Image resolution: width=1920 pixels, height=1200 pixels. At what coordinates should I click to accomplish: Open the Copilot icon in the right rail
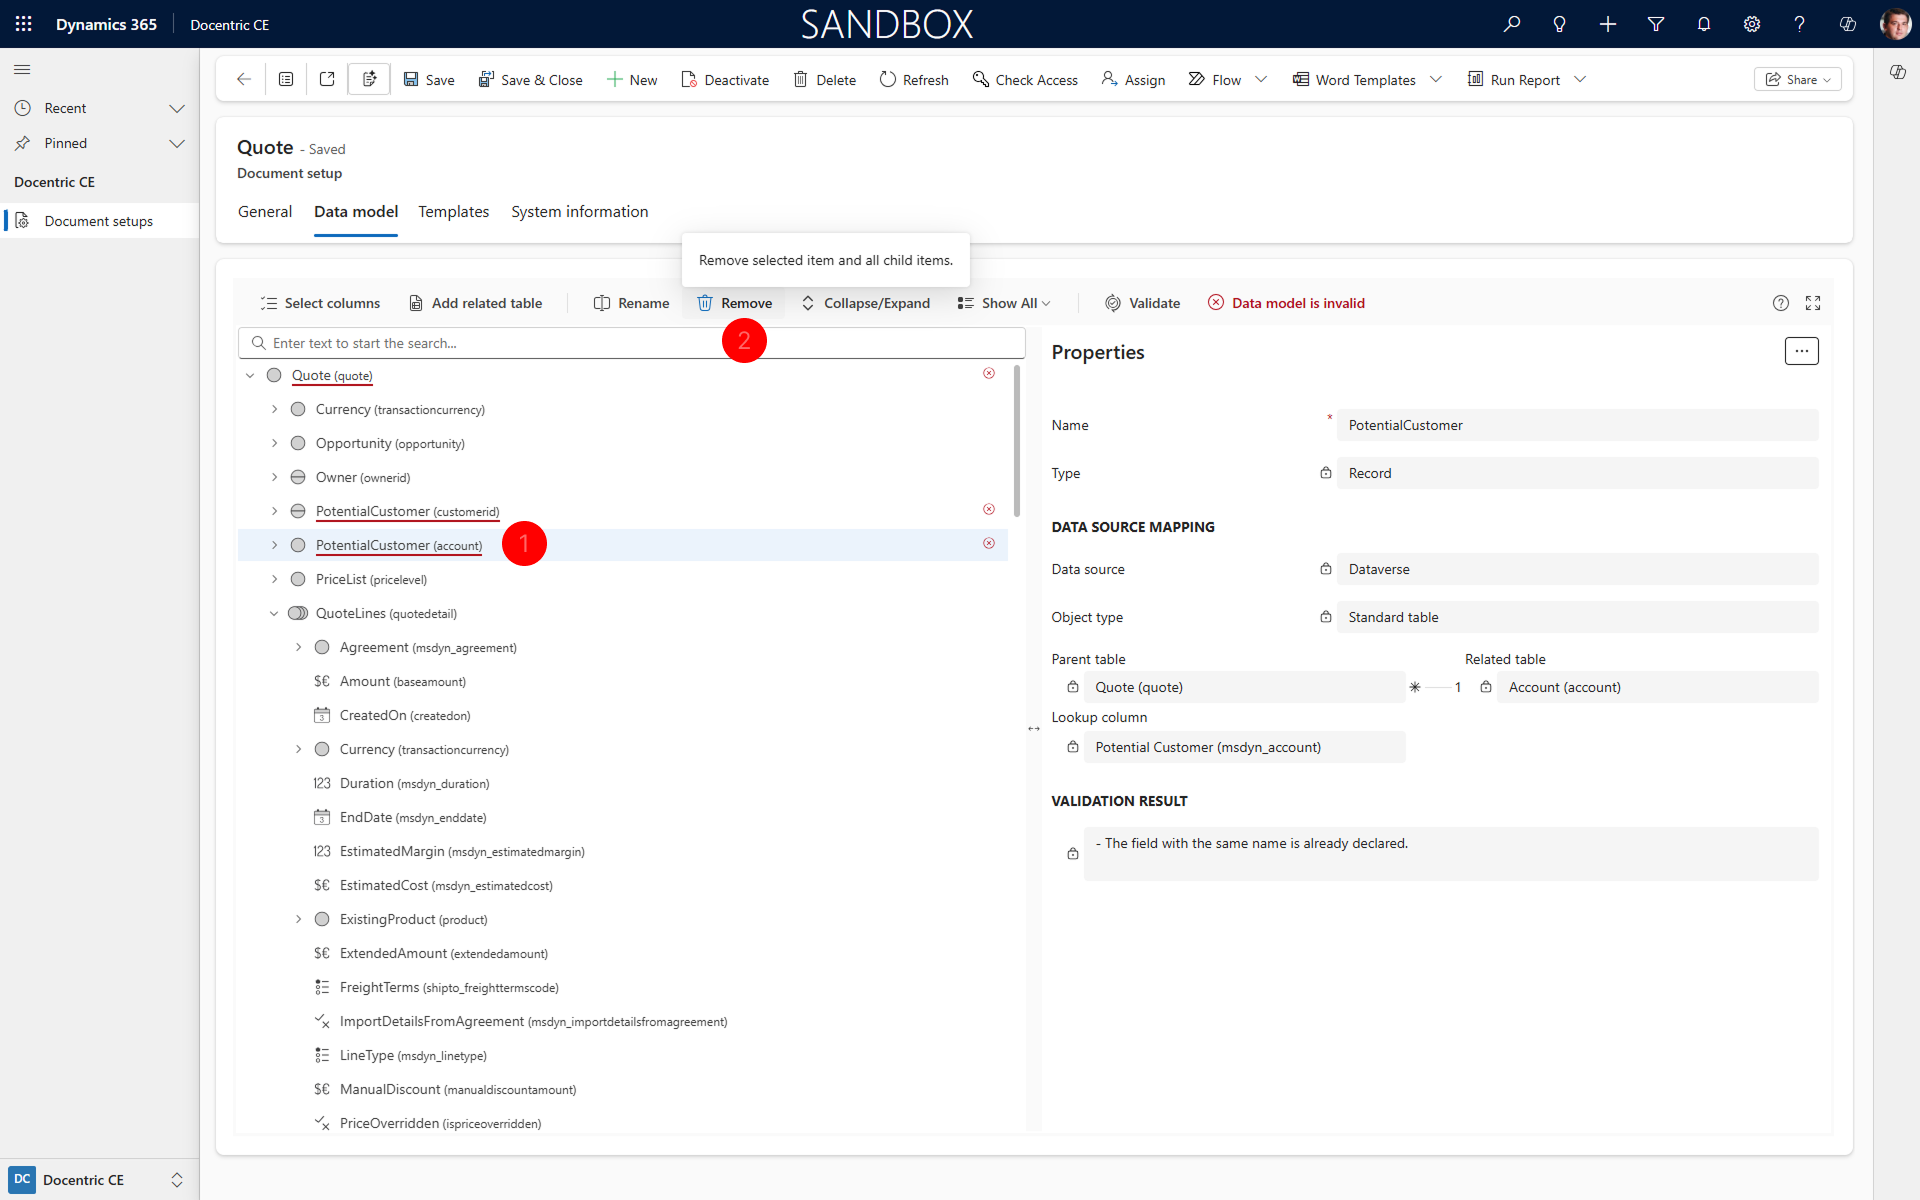click(1897, 72)
